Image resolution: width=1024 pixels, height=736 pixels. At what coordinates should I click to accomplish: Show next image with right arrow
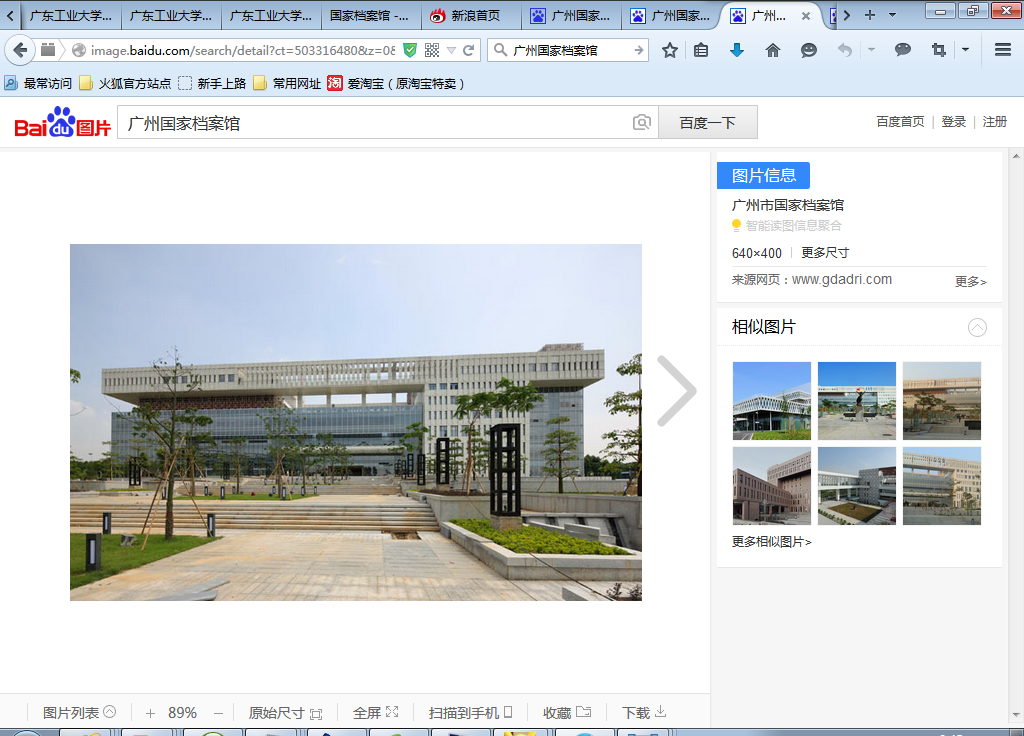(676, 391)
